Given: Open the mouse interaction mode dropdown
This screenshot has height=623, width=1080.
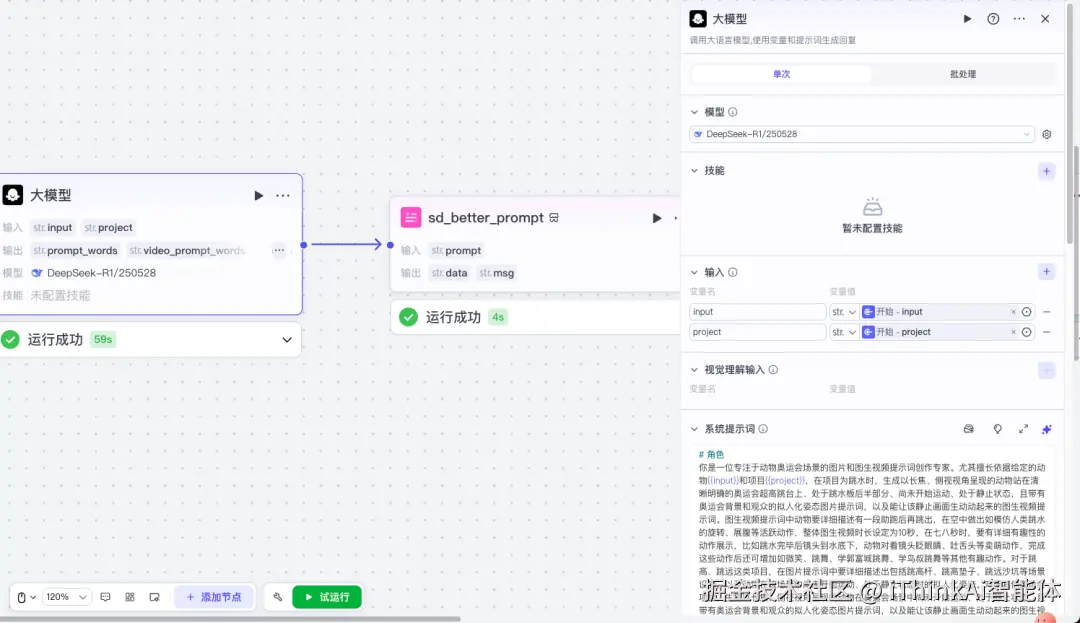Looking at the screenshot, I should [x=26, y=598].
